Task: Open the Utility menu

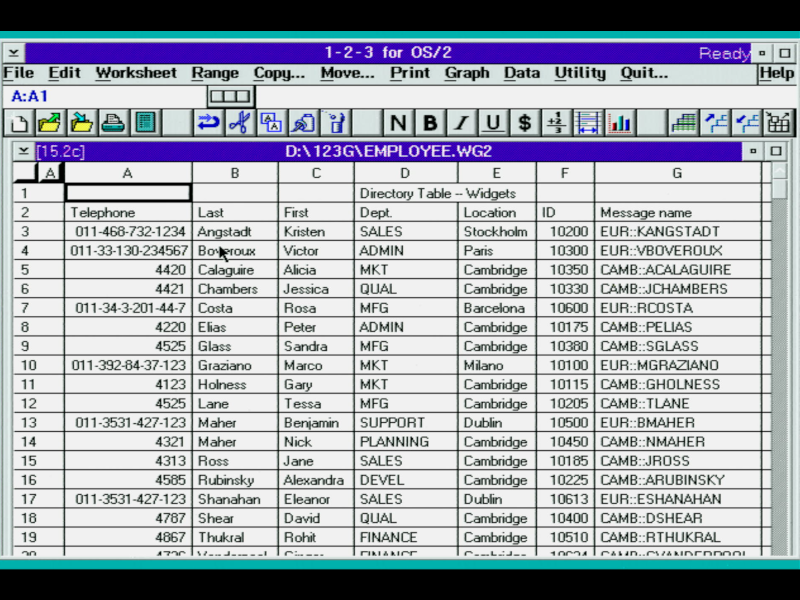Action: [x=580, y=73]
